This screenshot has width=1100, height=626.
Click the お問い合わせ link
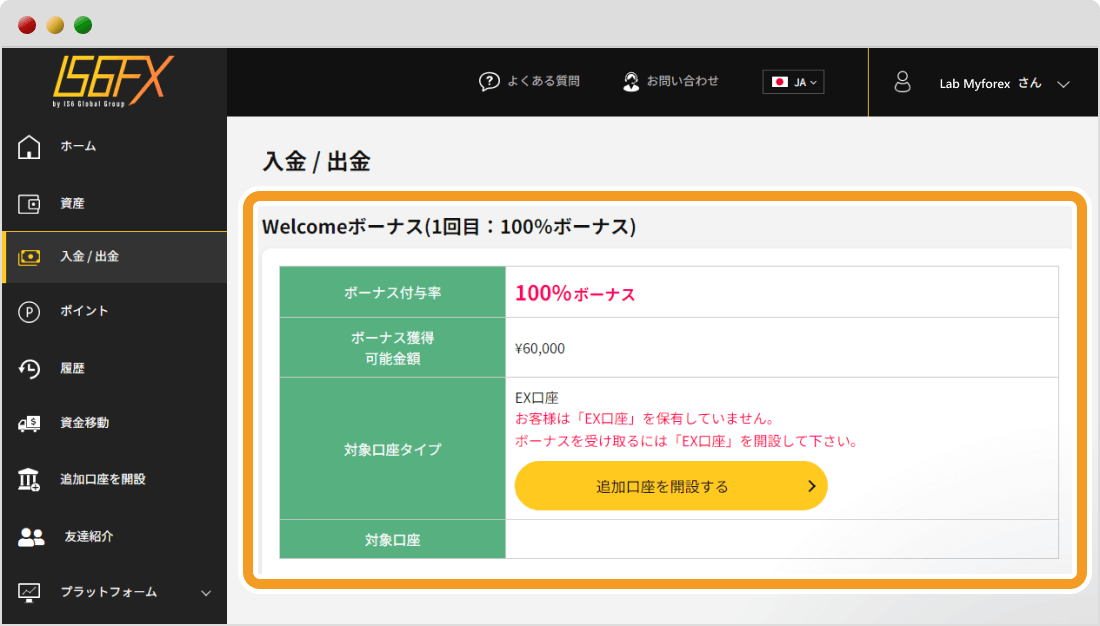pos(683,81)
